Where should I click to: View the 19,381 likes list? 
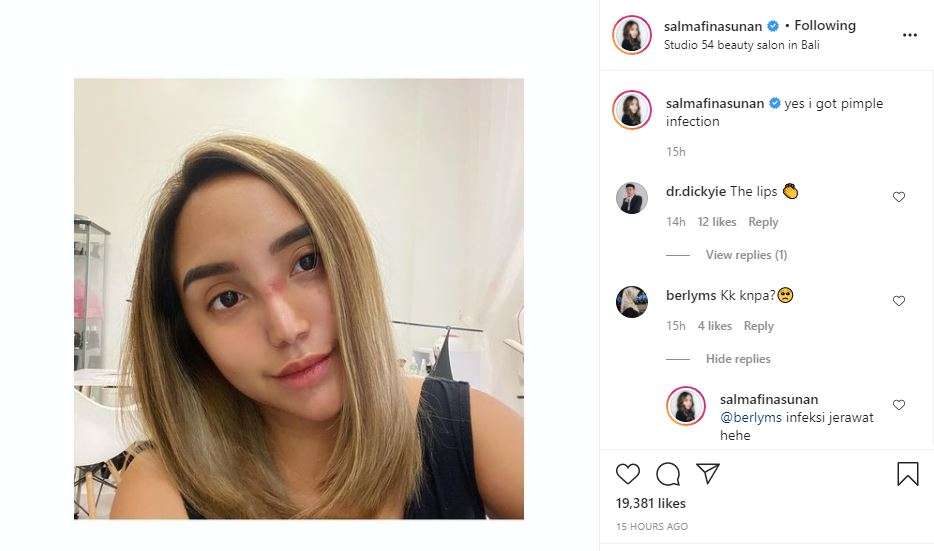click(x=650, y=503)
